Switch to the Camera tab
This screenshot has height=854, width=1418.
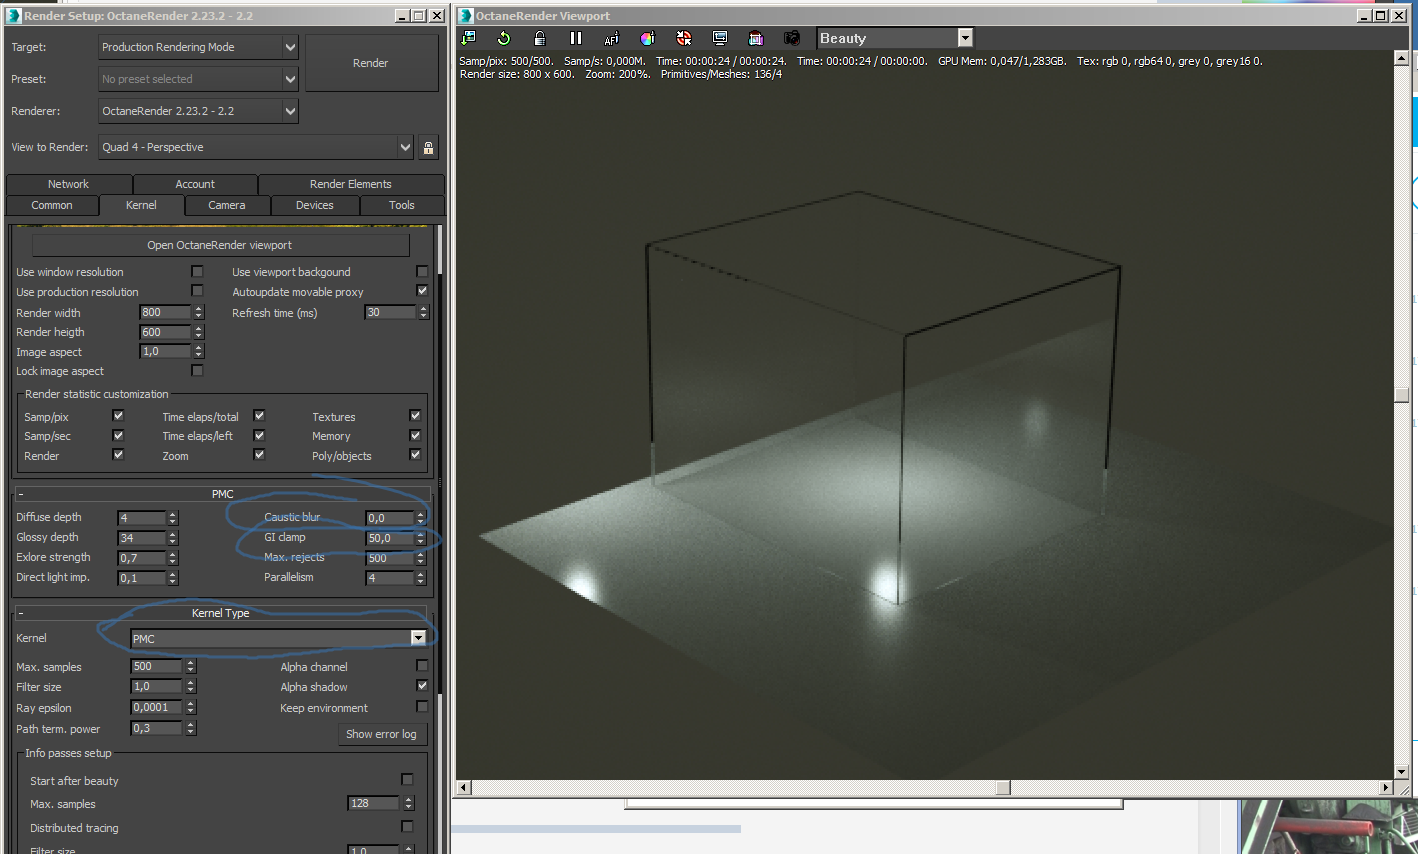(x=227, y=205)
